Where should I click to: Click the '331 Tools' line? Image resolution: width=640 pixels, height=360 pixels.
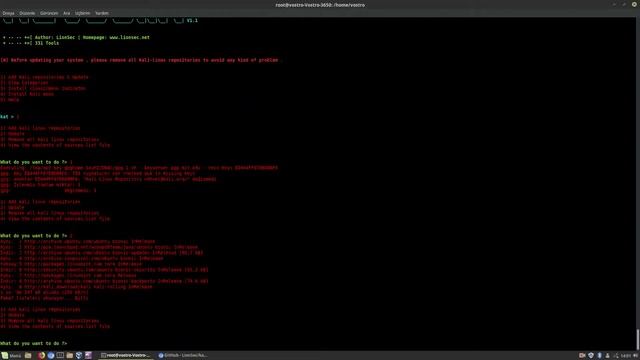[x=31, y=43]
